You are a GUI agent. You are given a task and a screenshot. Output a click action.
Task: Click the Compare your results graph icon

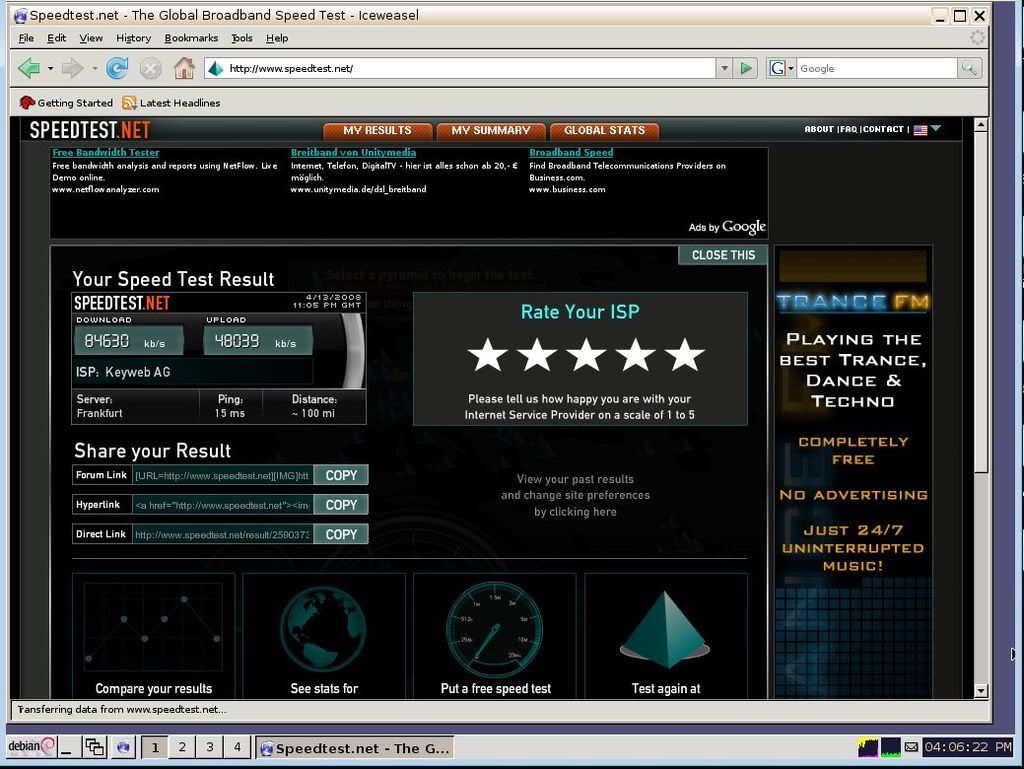(153, 626)
